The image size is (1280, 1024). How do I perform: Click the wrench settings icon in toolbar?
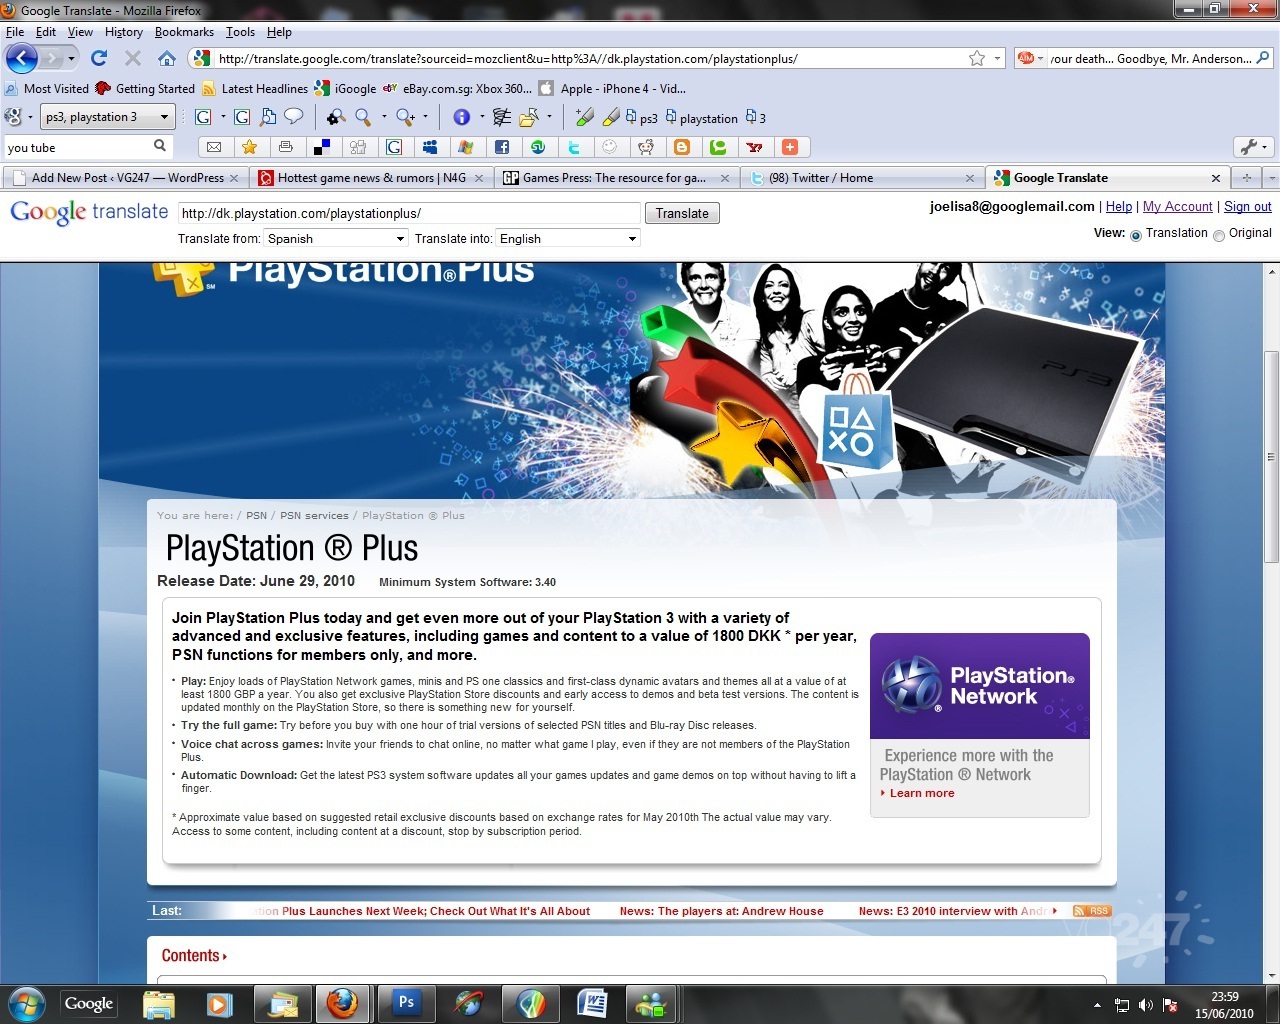1247,147
